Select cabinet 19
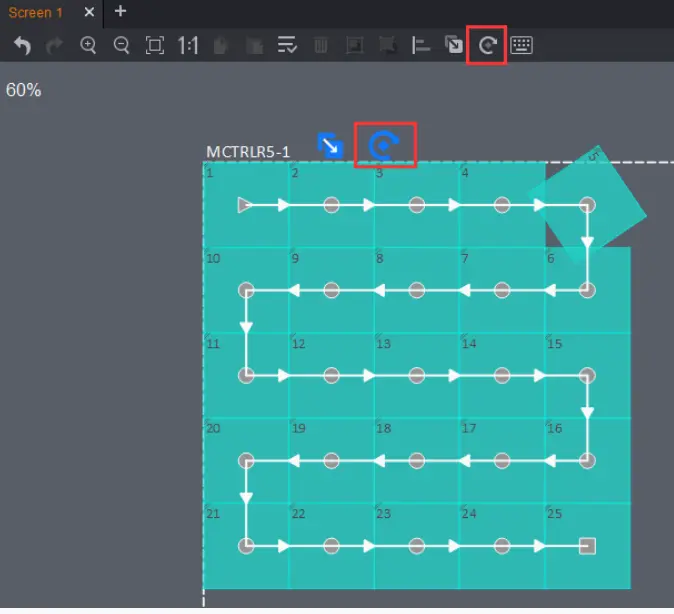This screenshot has height=614, width=674. pyautogui.click(x=331, y=460)
